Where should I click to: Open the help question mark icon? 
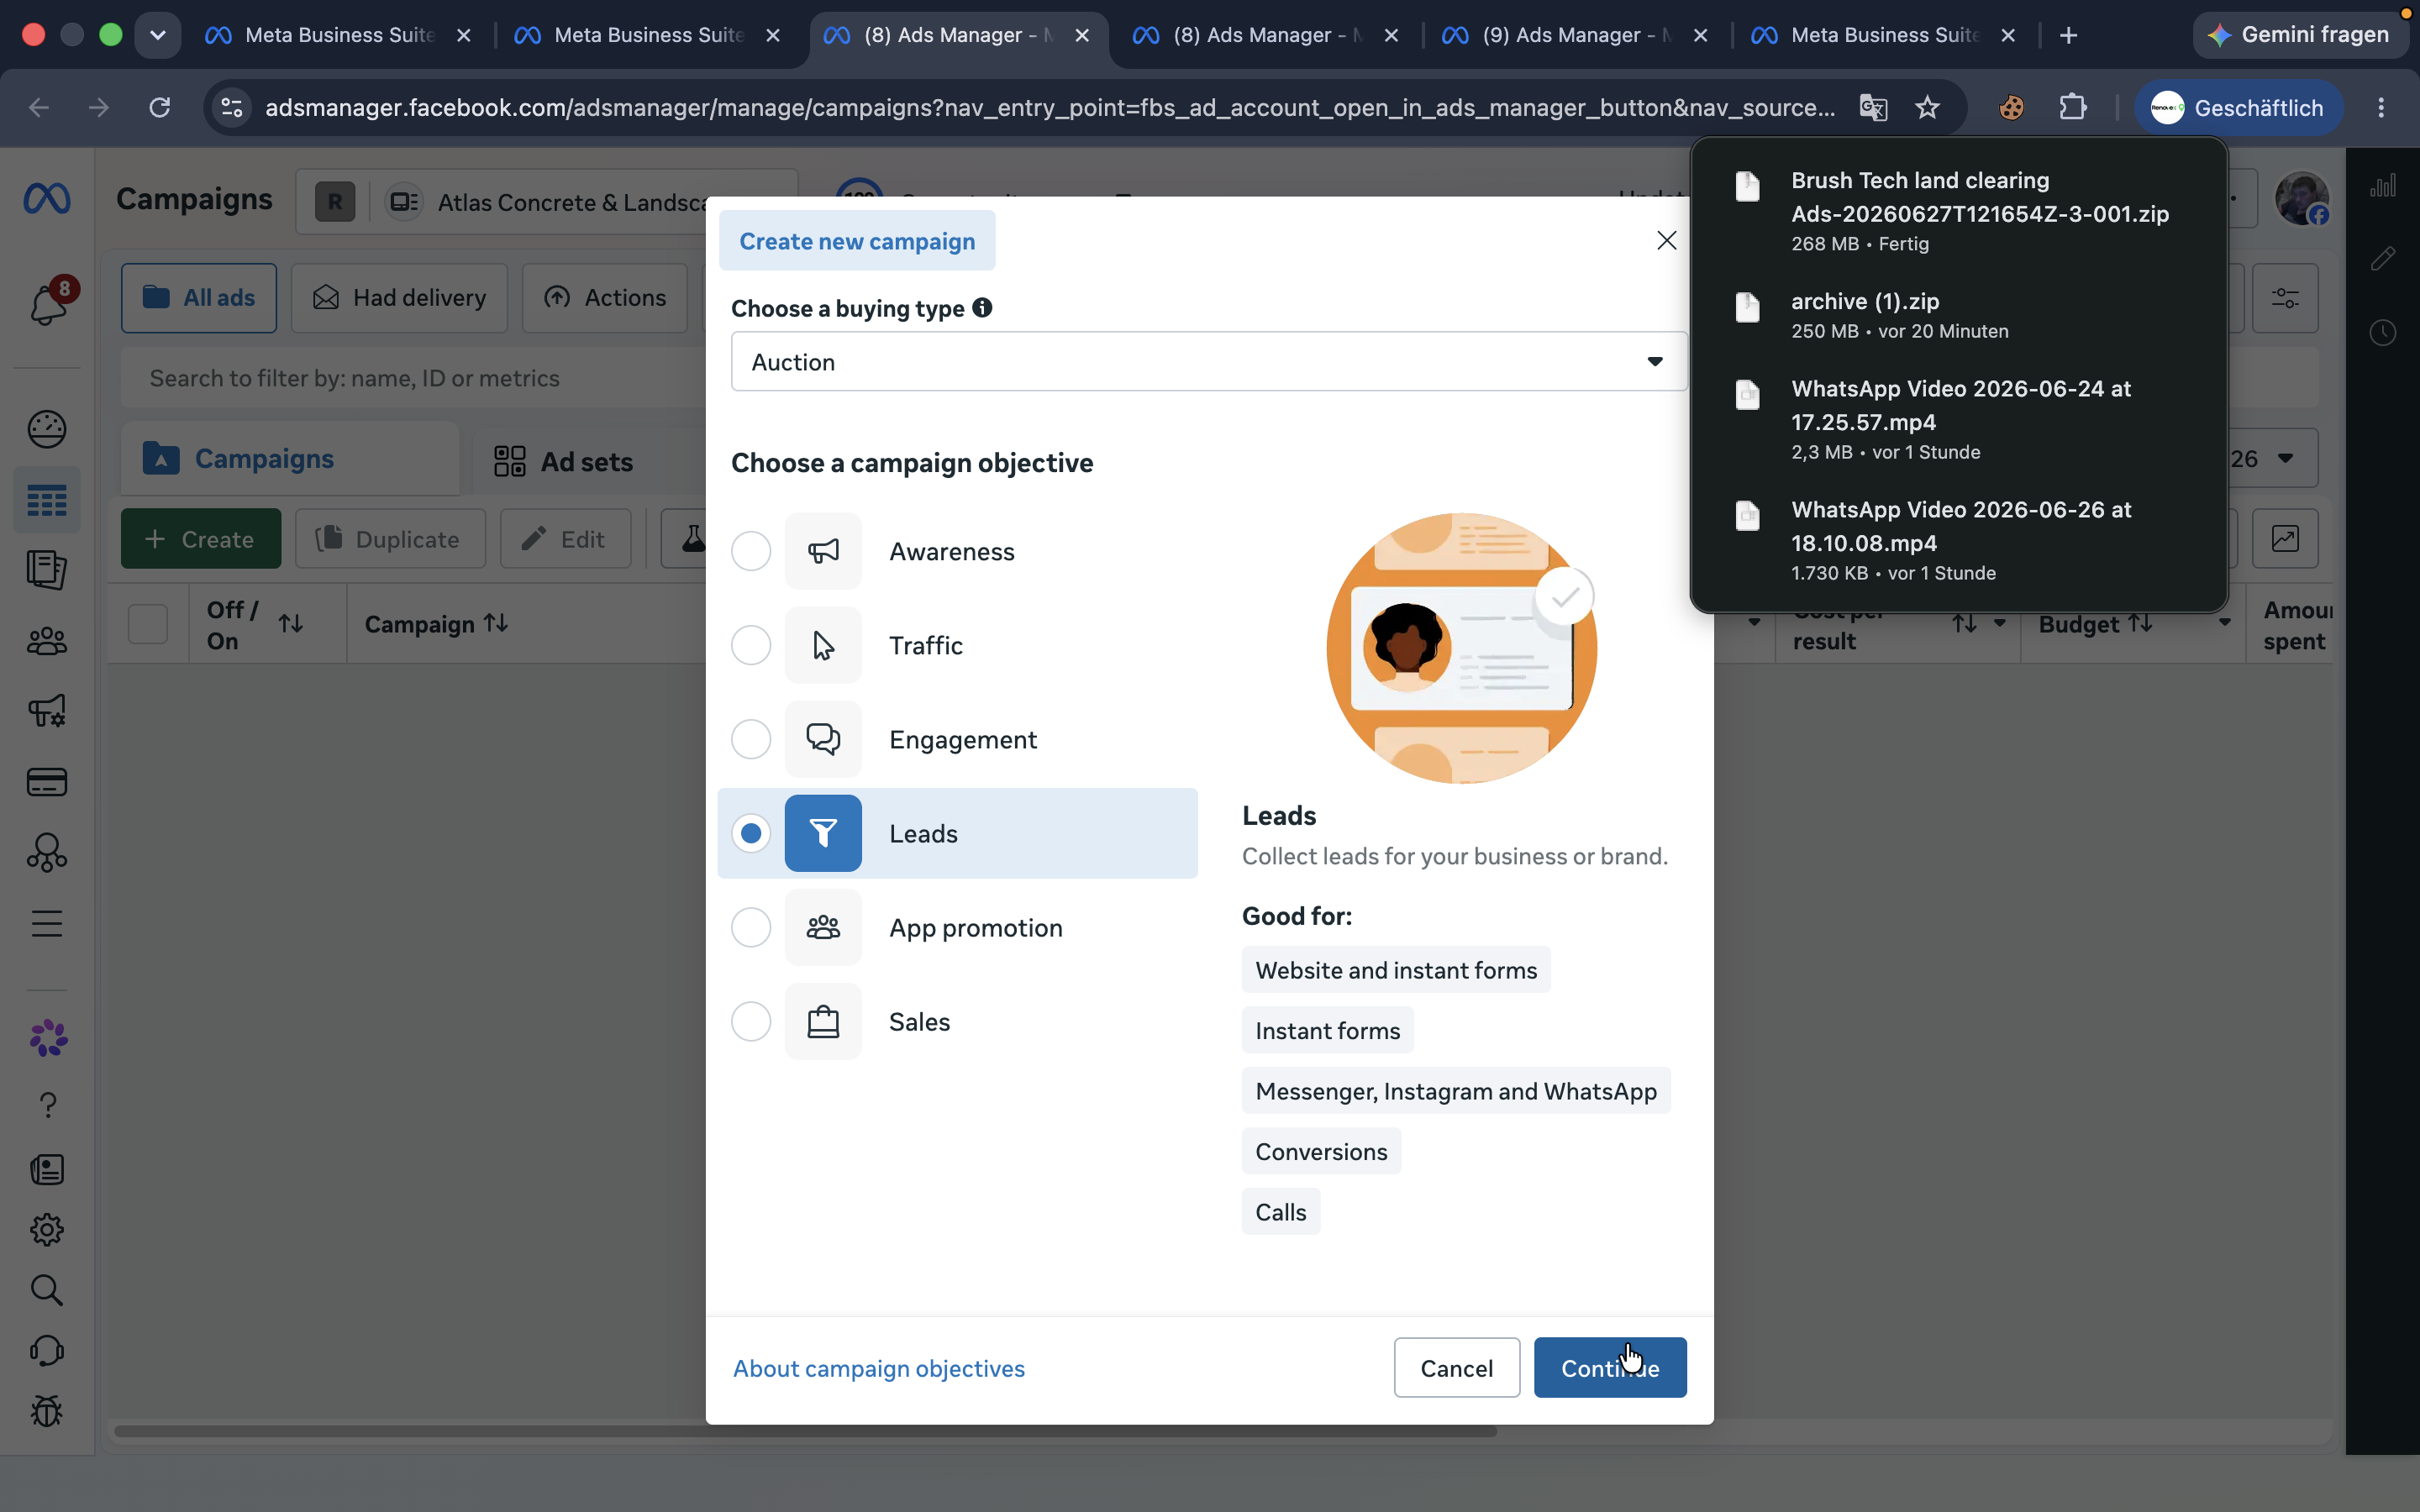[47, 1105]
